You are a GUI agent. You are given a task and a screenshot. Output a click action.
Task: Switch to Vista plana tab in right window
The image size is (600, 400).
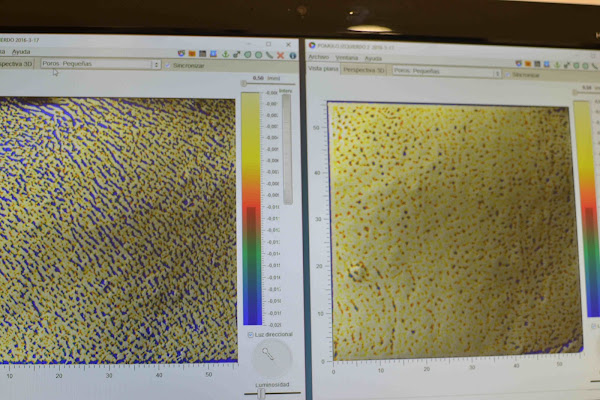pyautogui.click(x=323, y=69)
